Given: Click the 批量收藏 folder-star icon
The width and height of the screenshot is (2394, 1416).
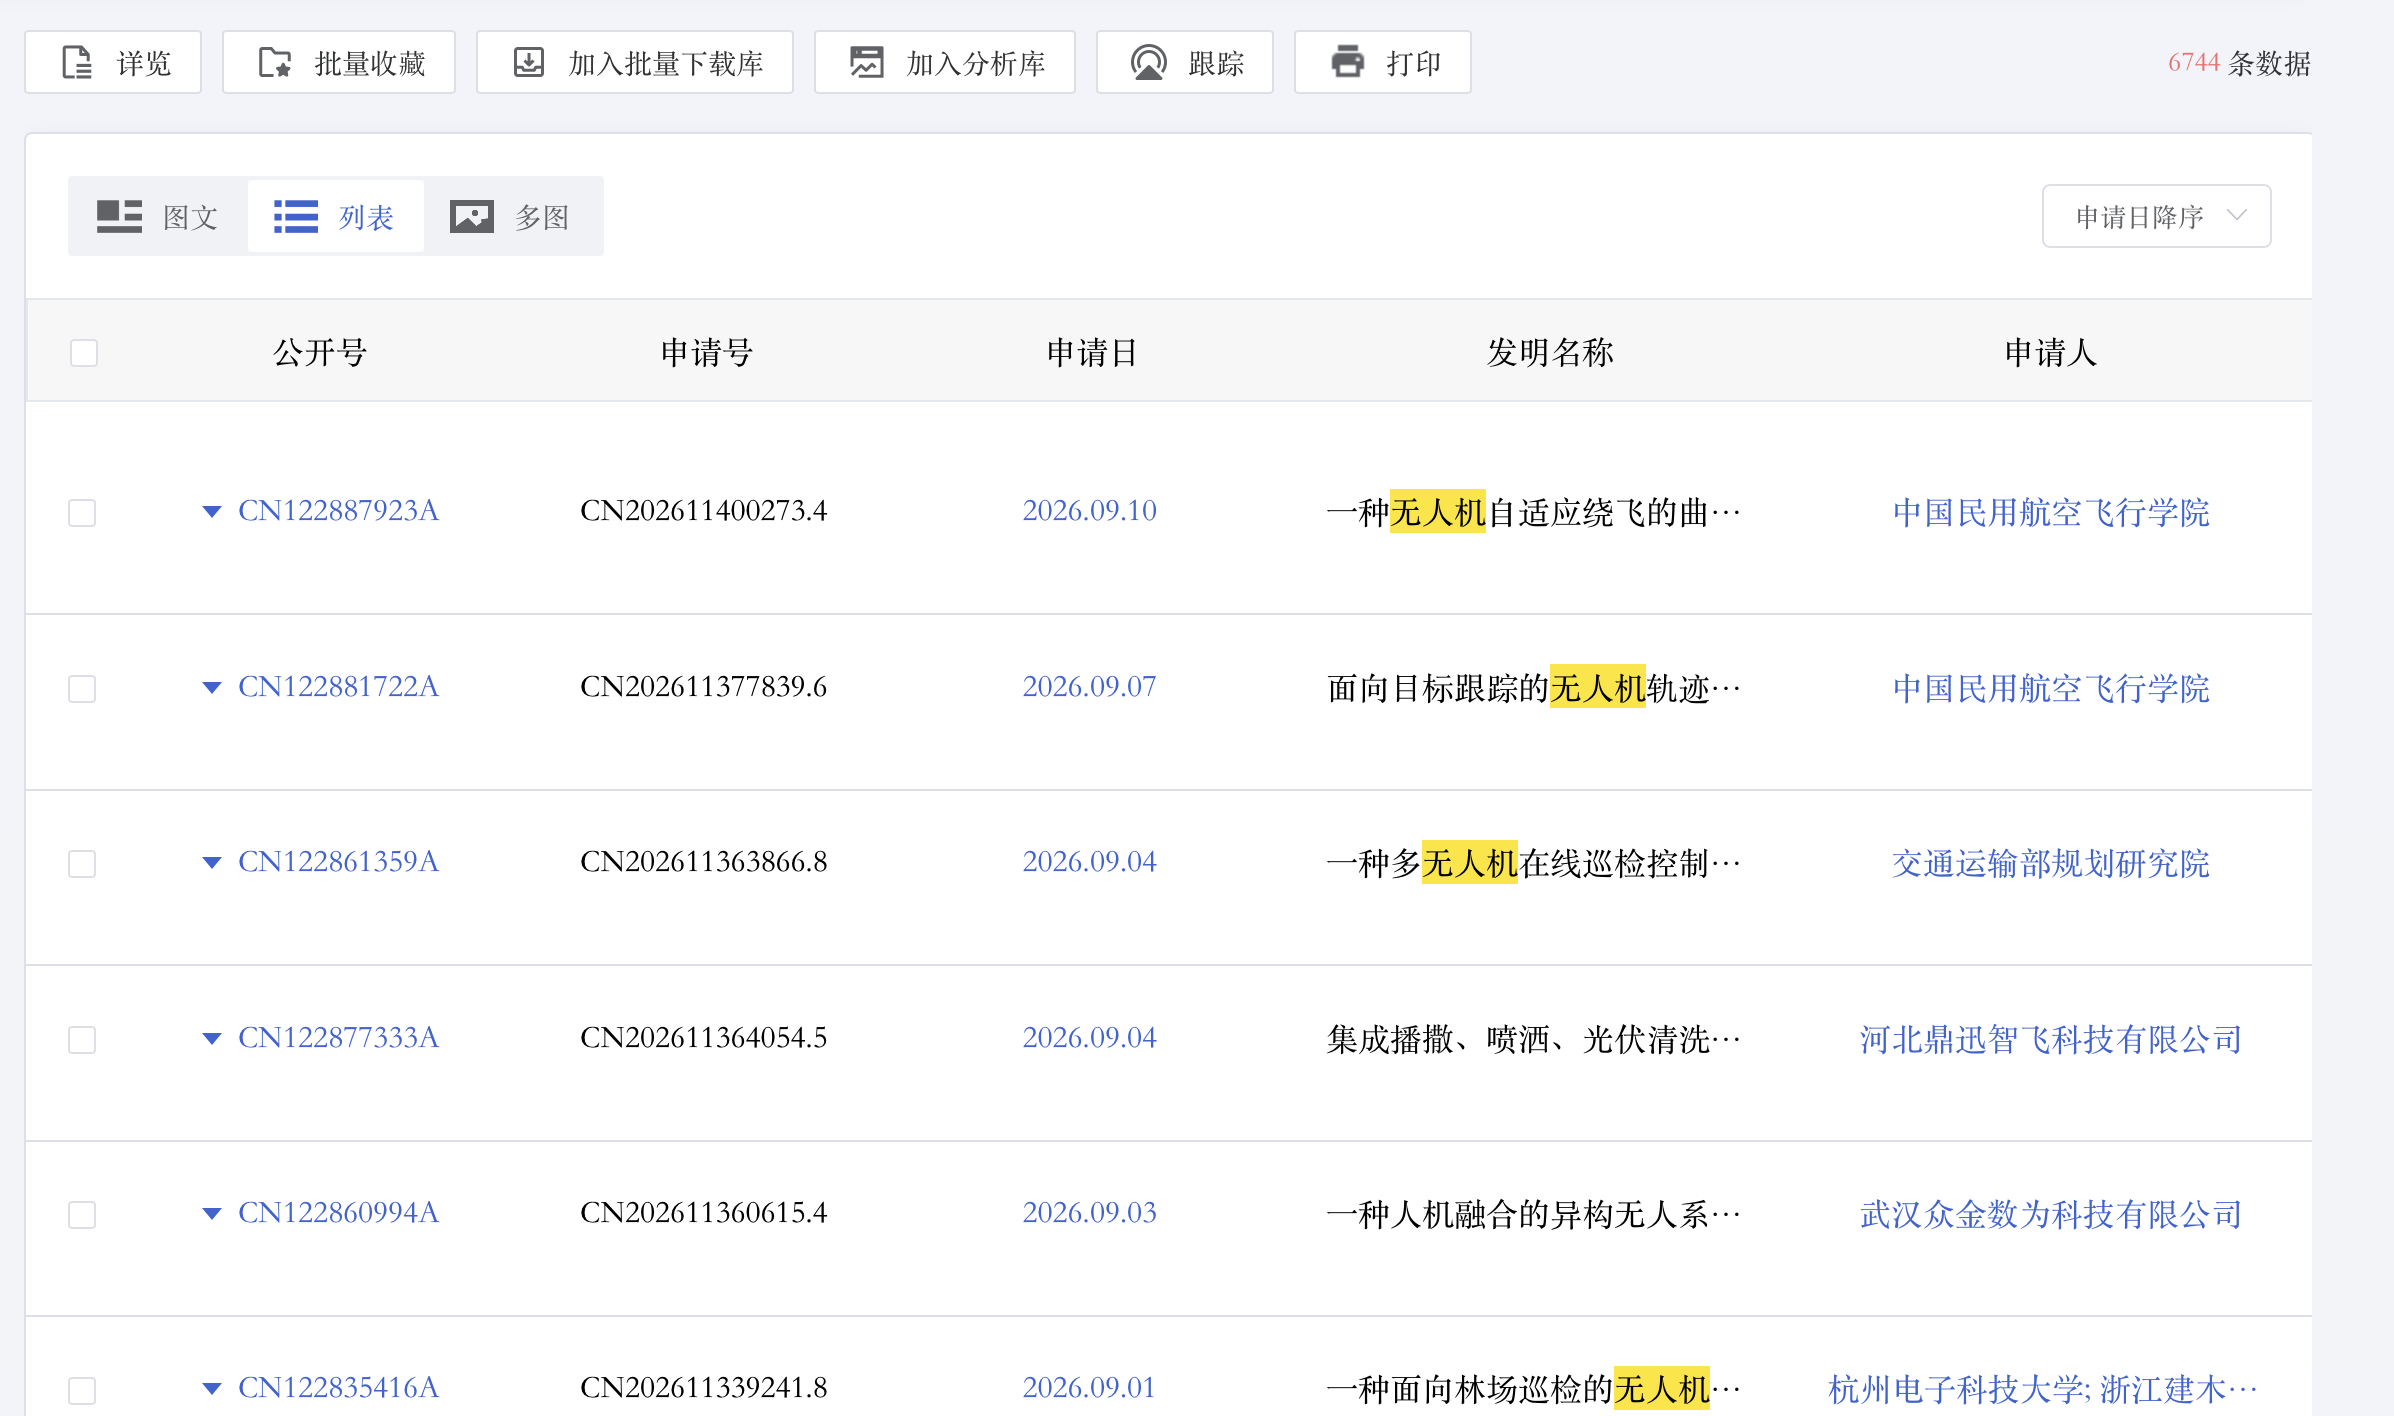Looking at the screenshot, I should point(275,62).
